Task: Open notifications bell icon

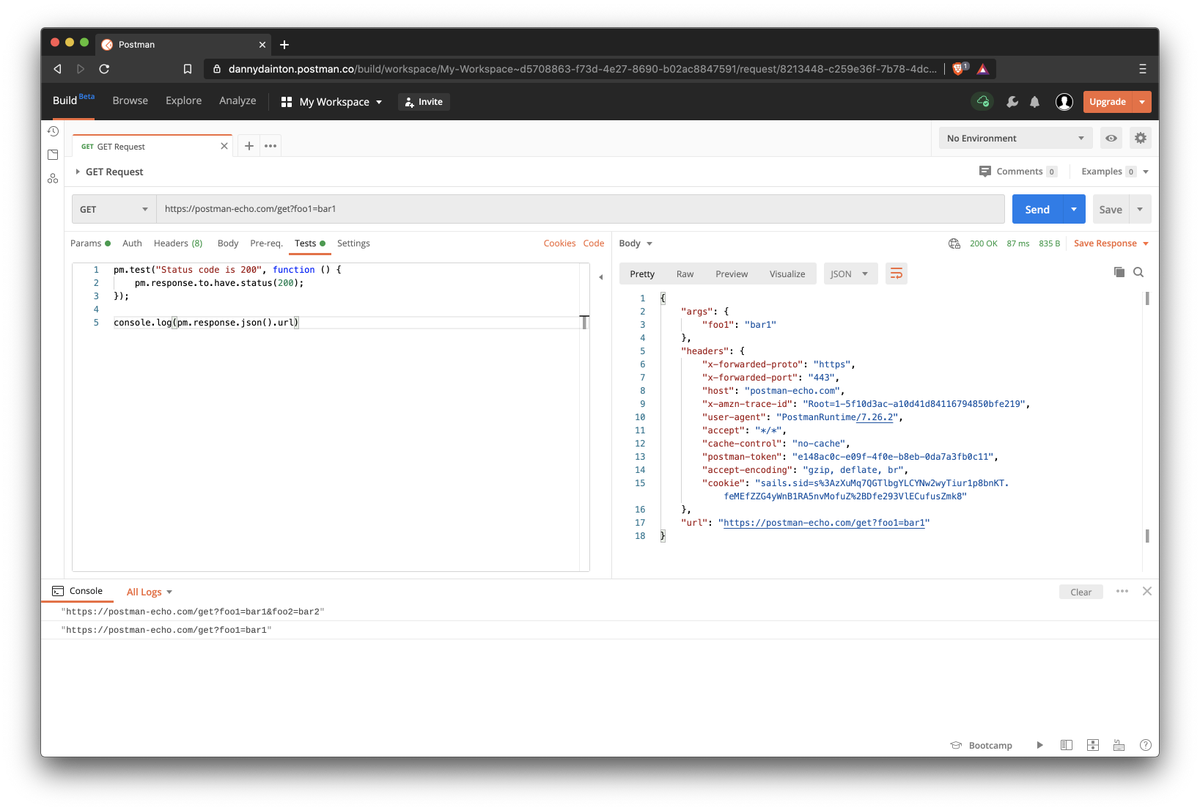Action: [x=1035, y=102]
